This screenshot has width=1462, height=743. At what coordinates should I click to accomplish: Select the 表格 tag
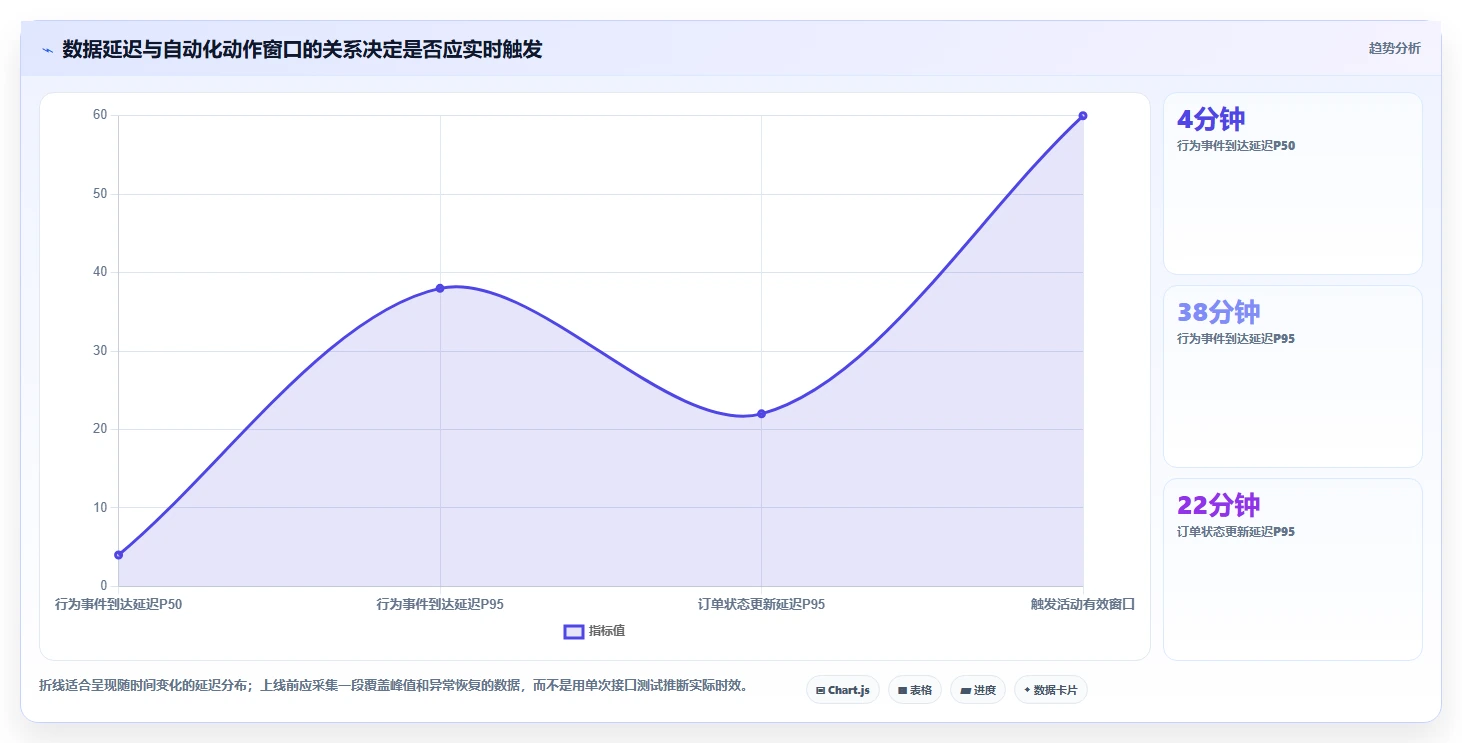914,690
